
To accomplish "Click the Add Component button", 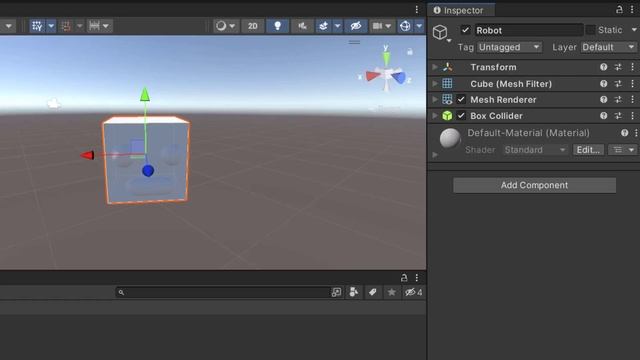I will pos(534,185).
